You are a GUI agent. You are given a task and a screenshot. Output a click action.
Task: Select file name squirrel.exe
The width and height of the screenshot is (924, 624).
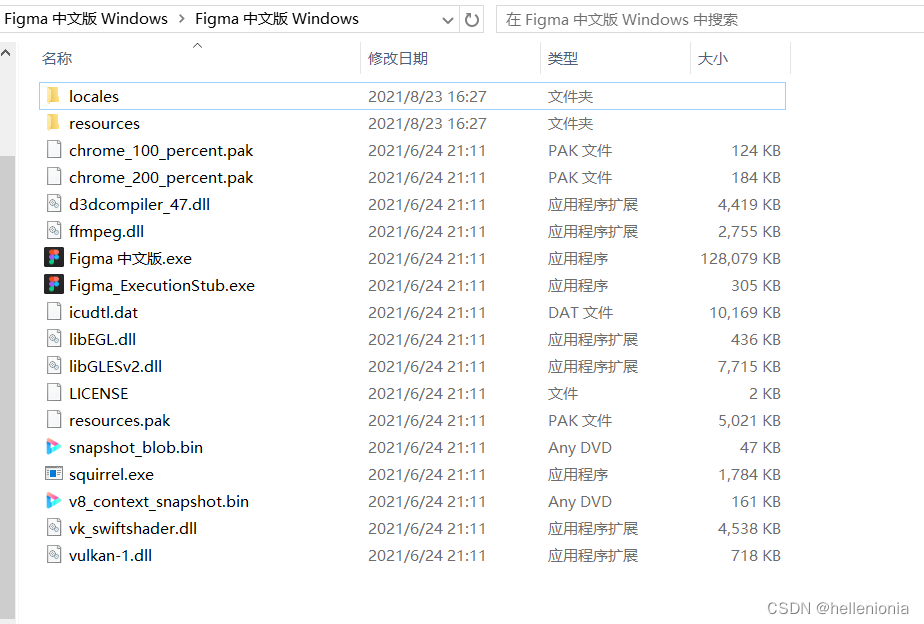(x=111, y=475)
